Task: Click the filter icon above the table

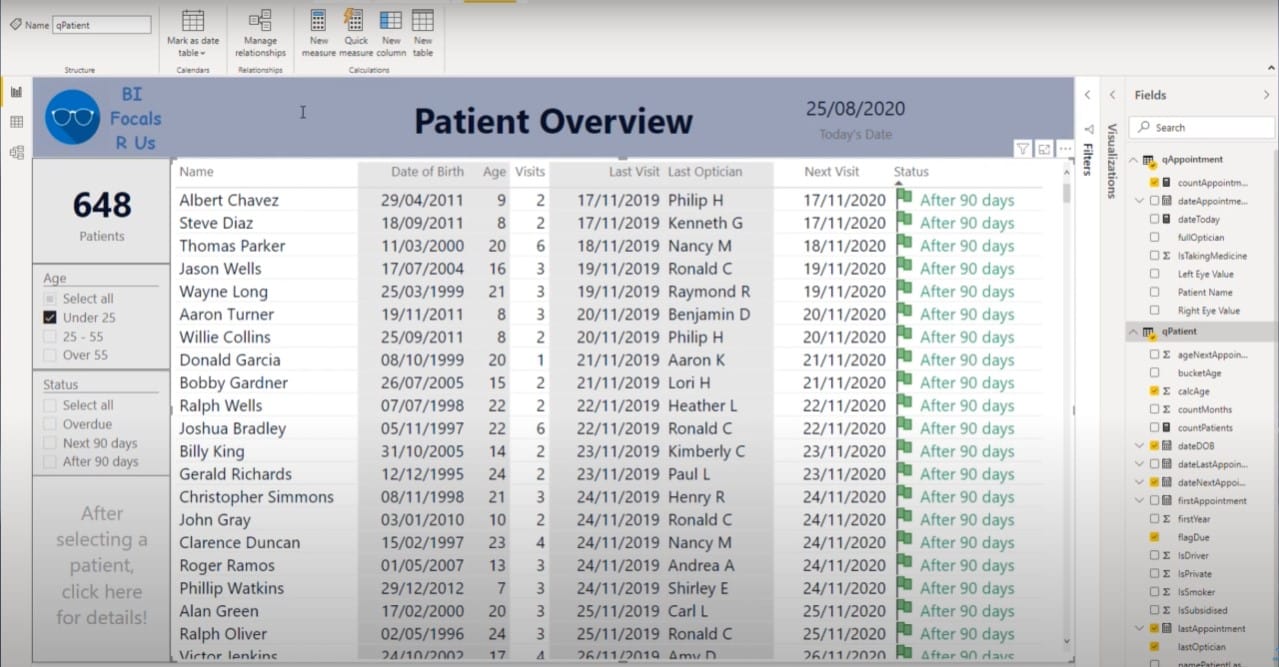Action: 1023,149
